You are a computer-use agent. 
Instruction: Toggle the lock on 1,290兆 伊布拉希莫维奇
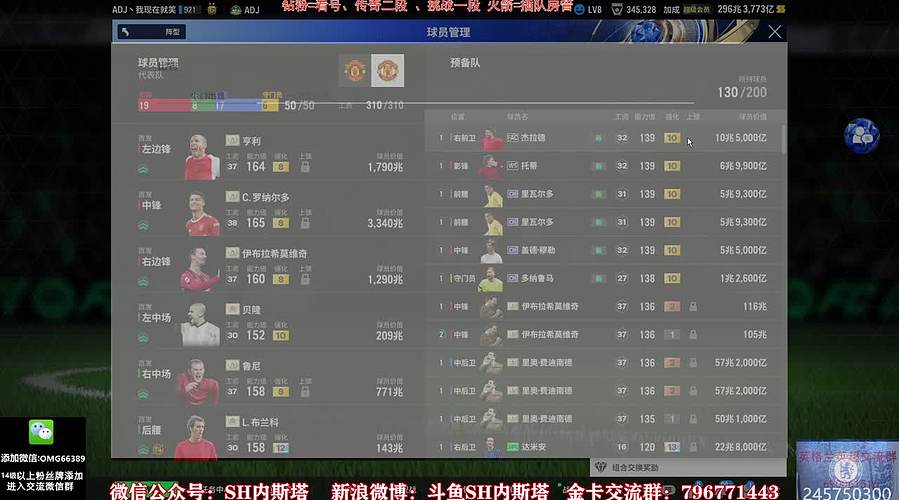305,279
